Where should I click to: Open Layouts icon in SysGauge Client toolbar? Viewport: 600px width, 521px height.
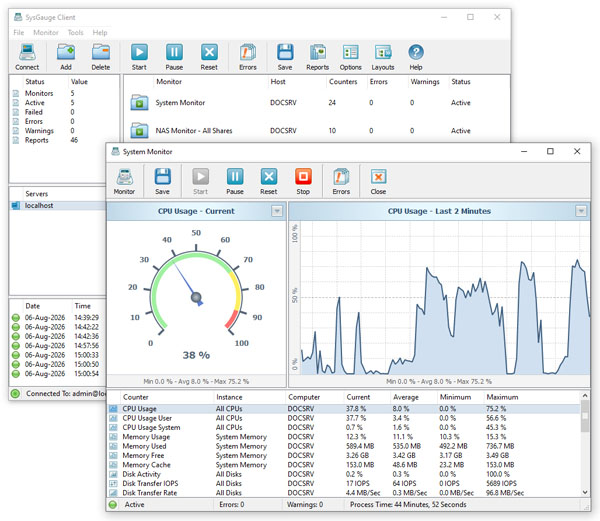pos(383,52)
